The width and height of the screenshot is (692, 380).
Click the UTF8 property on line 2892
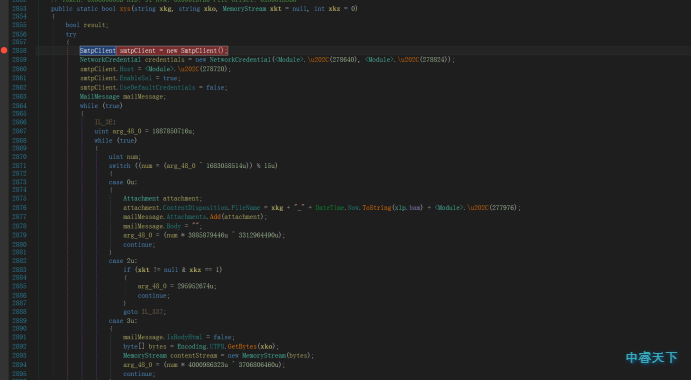point(217,346)
